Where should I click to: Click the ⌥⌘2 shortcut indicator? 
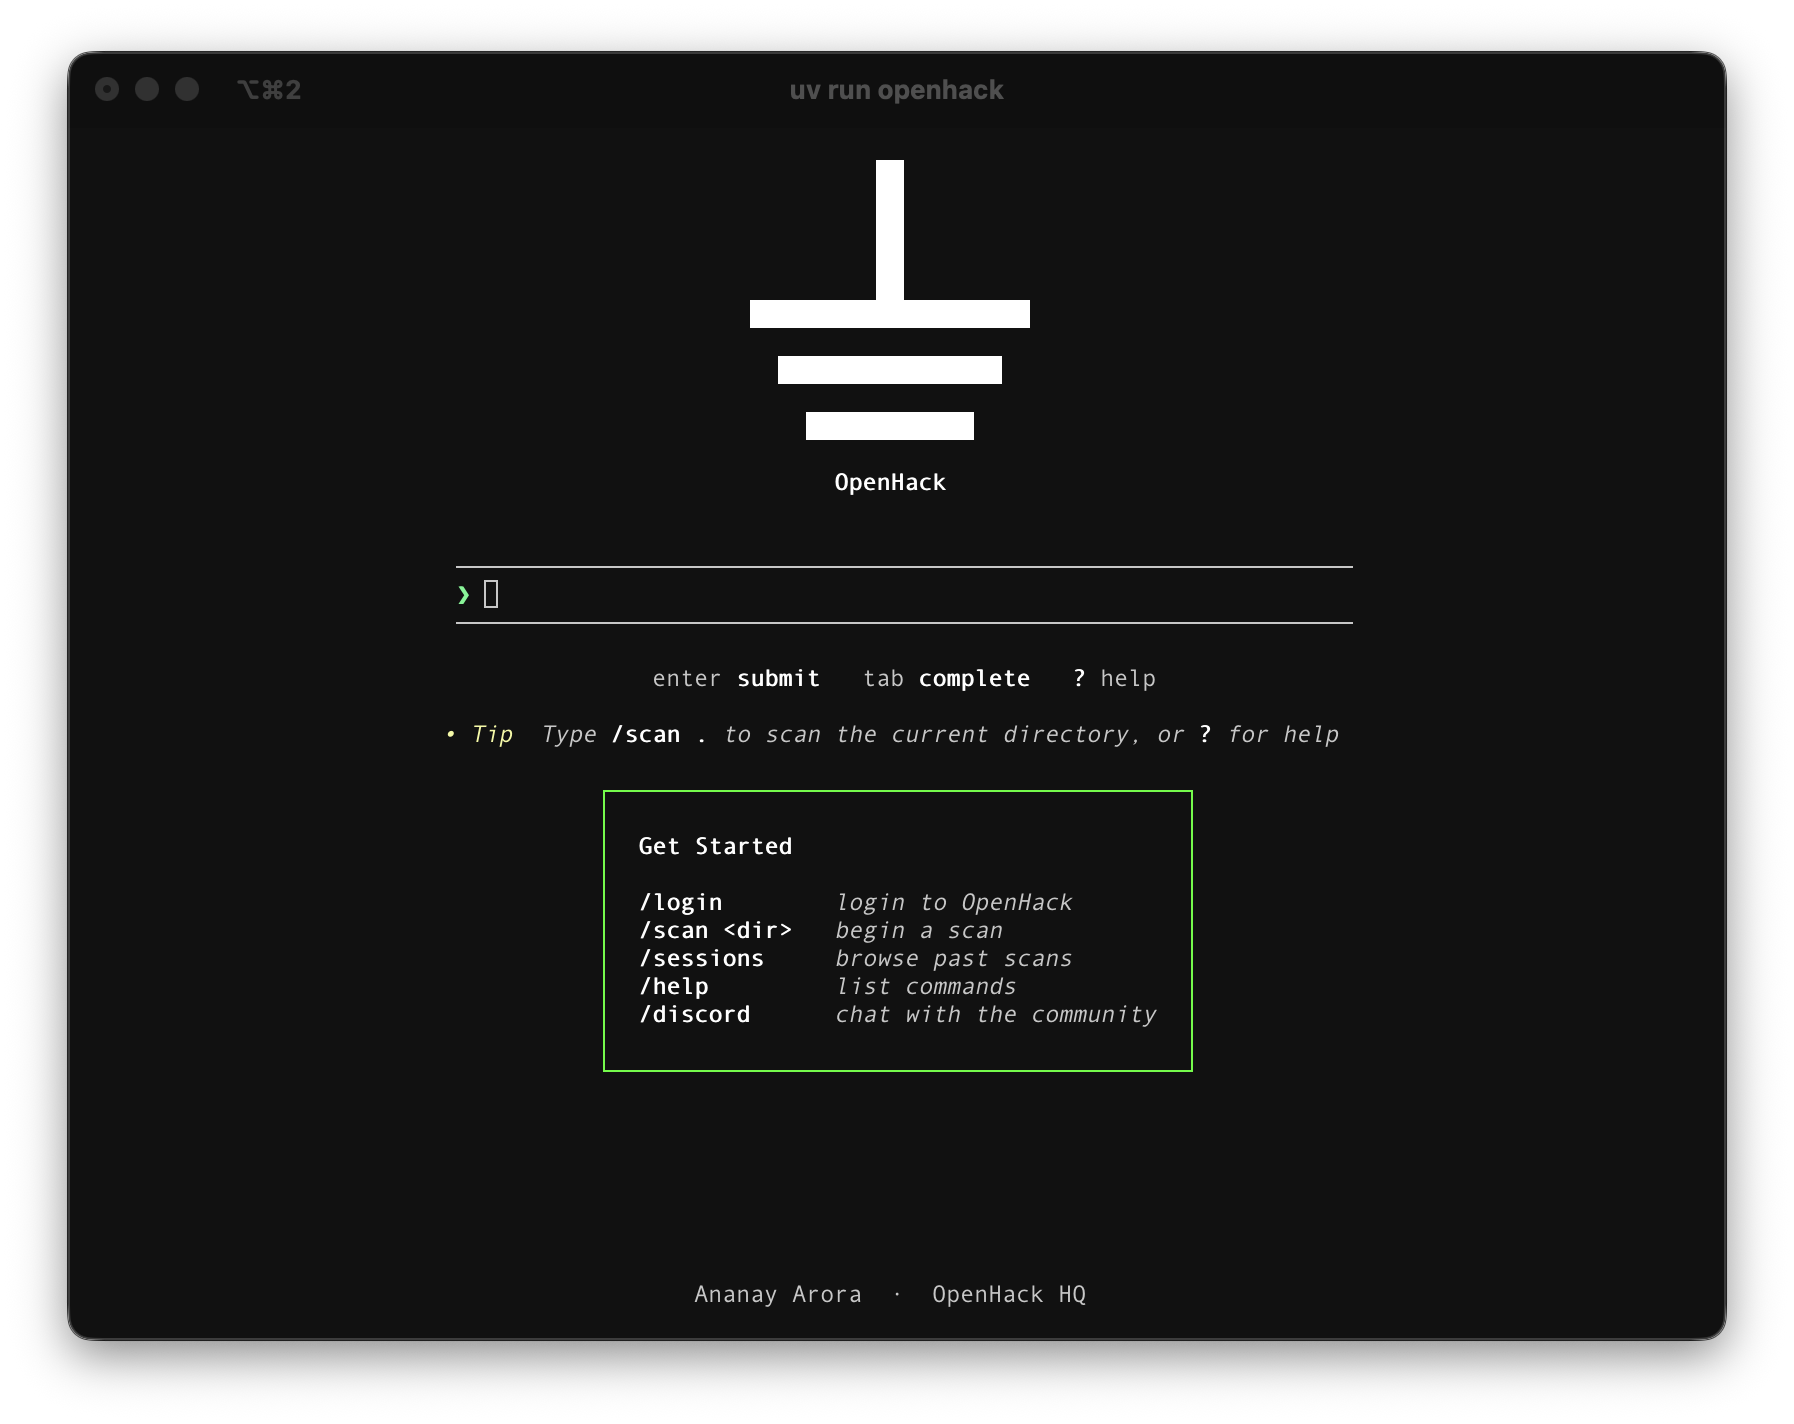pos(269,90)
